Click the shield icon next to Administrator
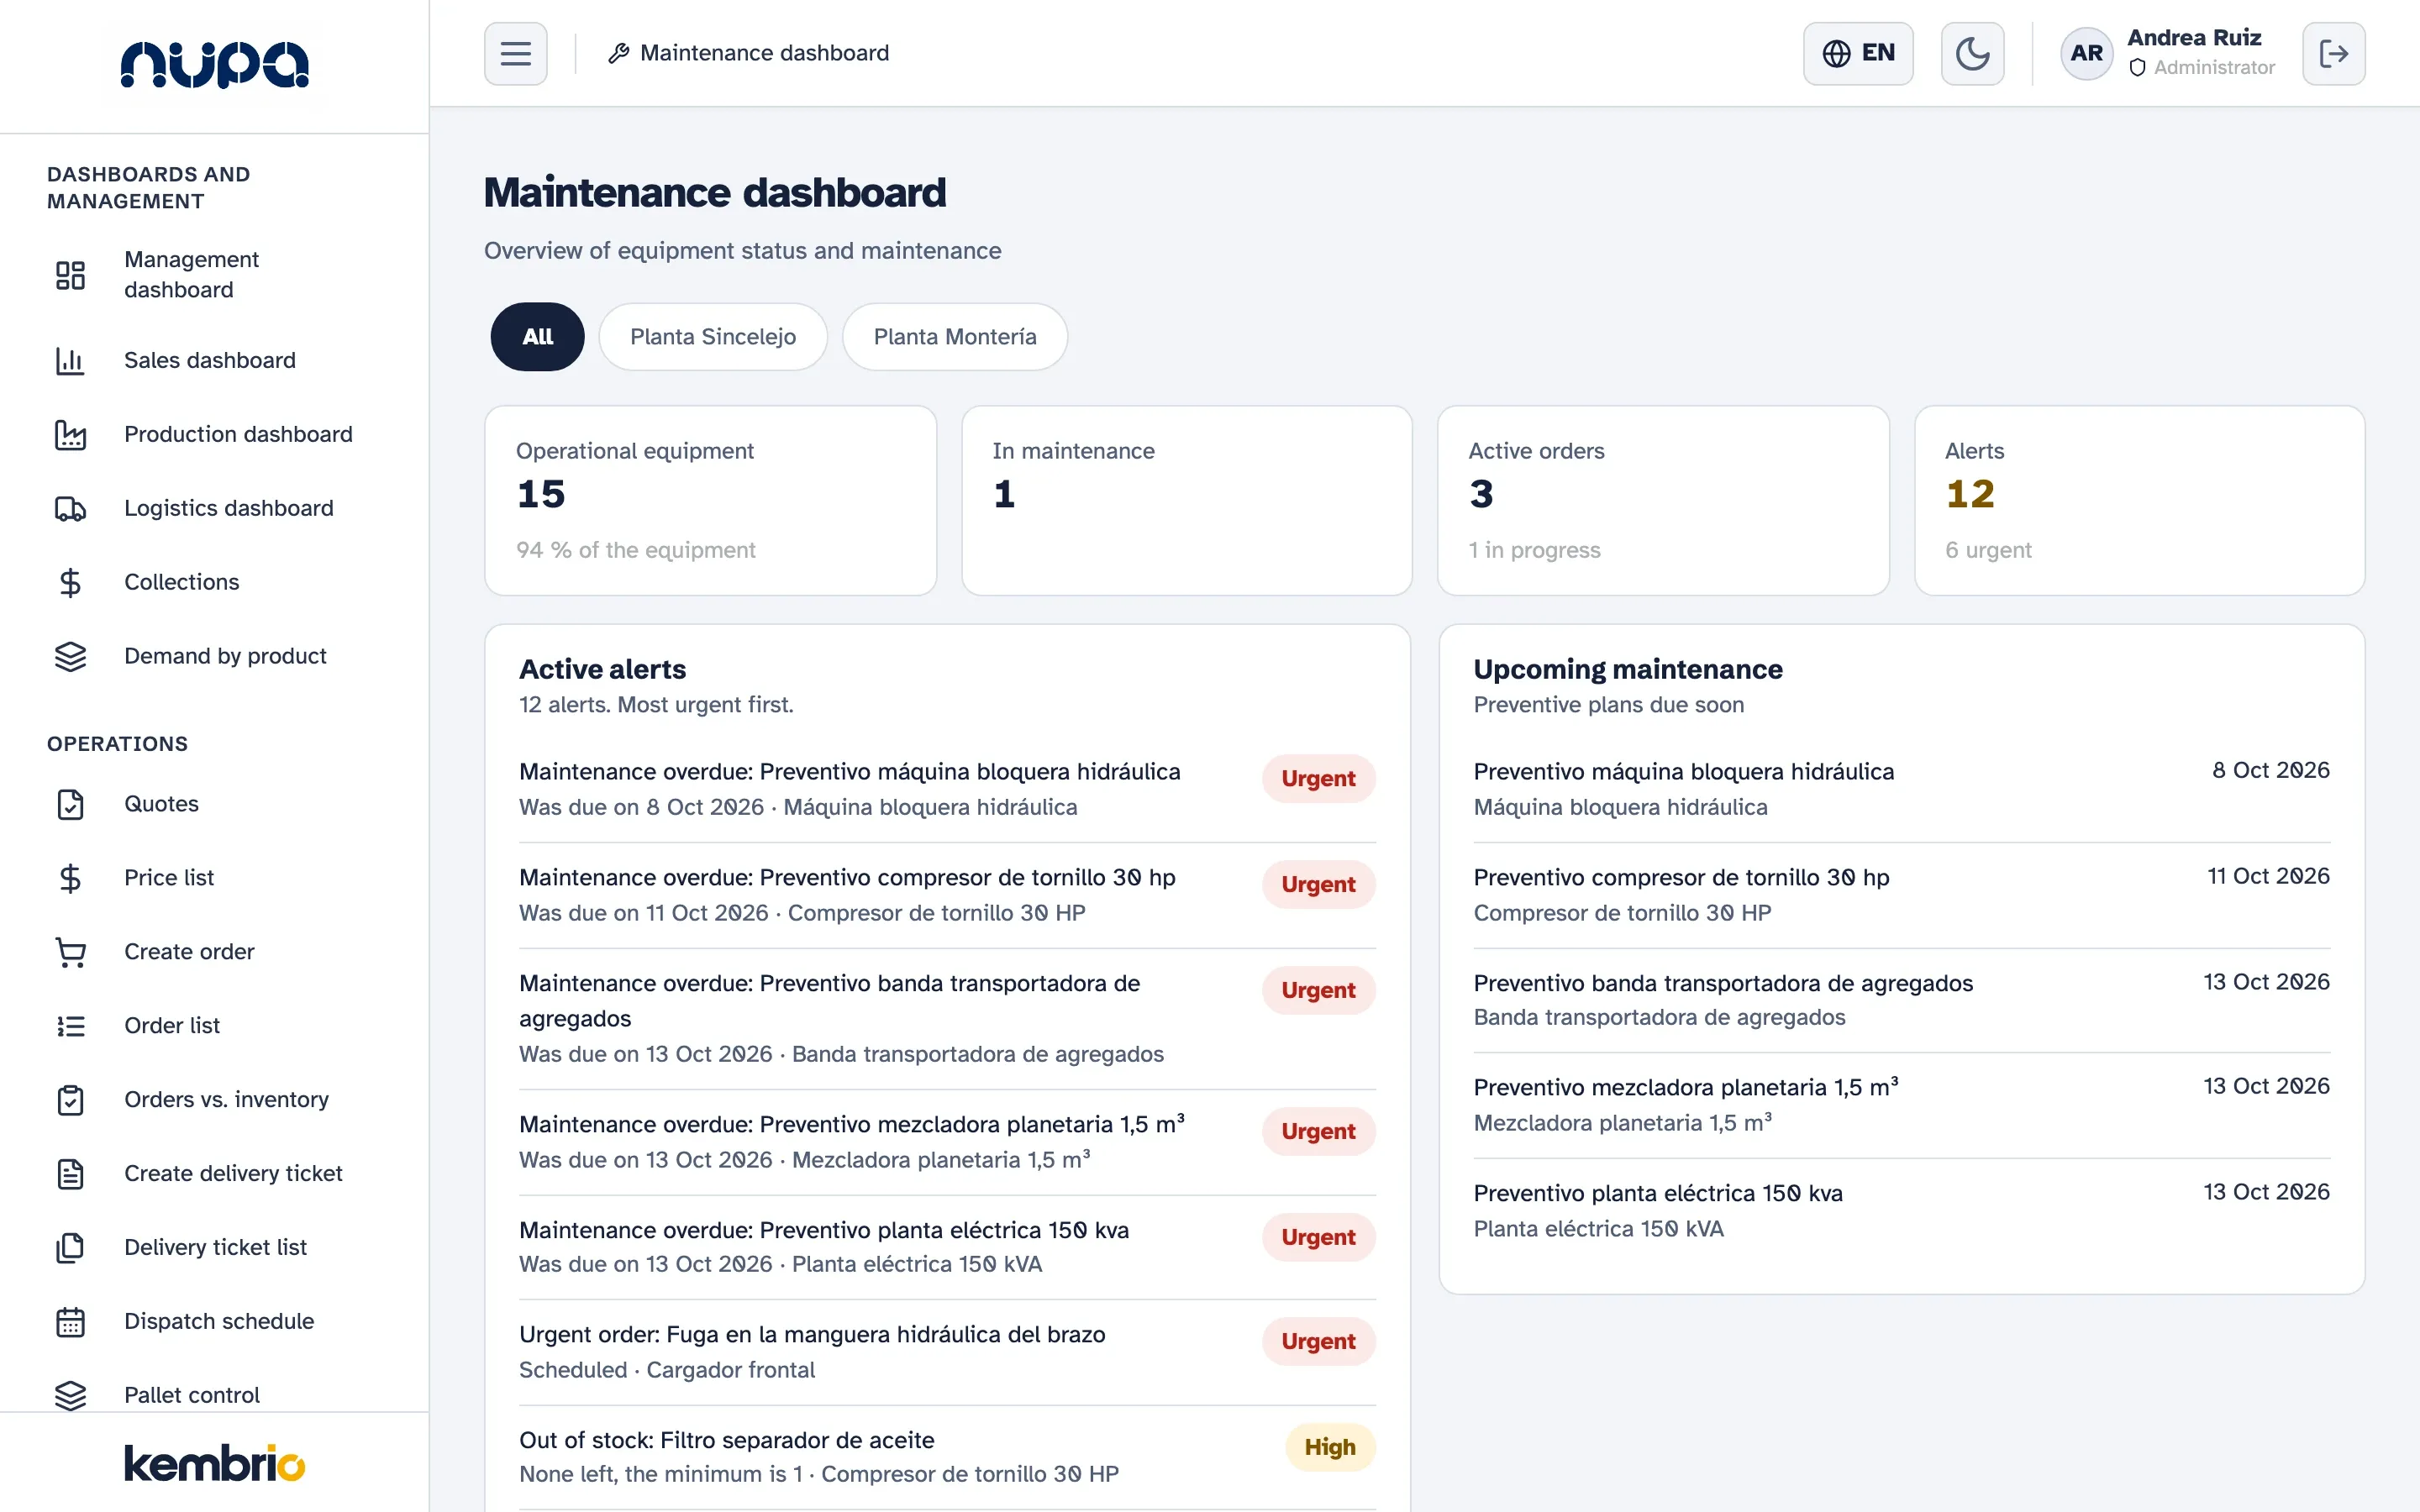Screen dimensions: 2420x1512 coord(2137,68)
